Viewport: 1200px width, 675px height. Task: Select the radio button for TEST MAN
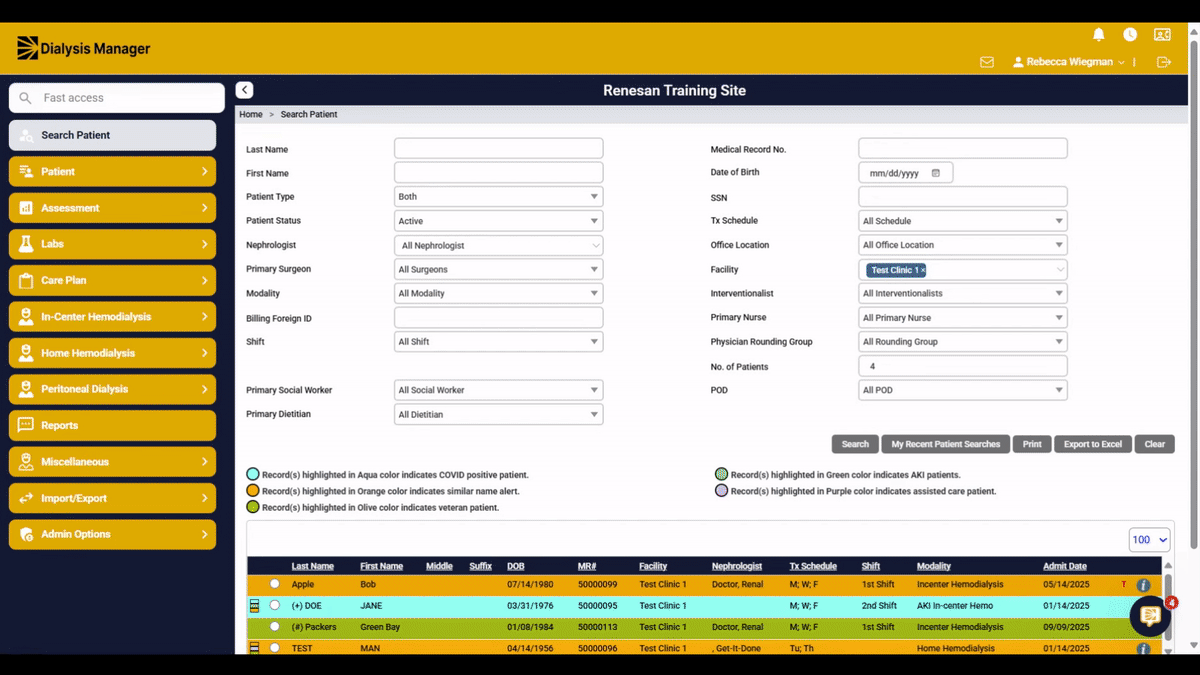(275, 648)
